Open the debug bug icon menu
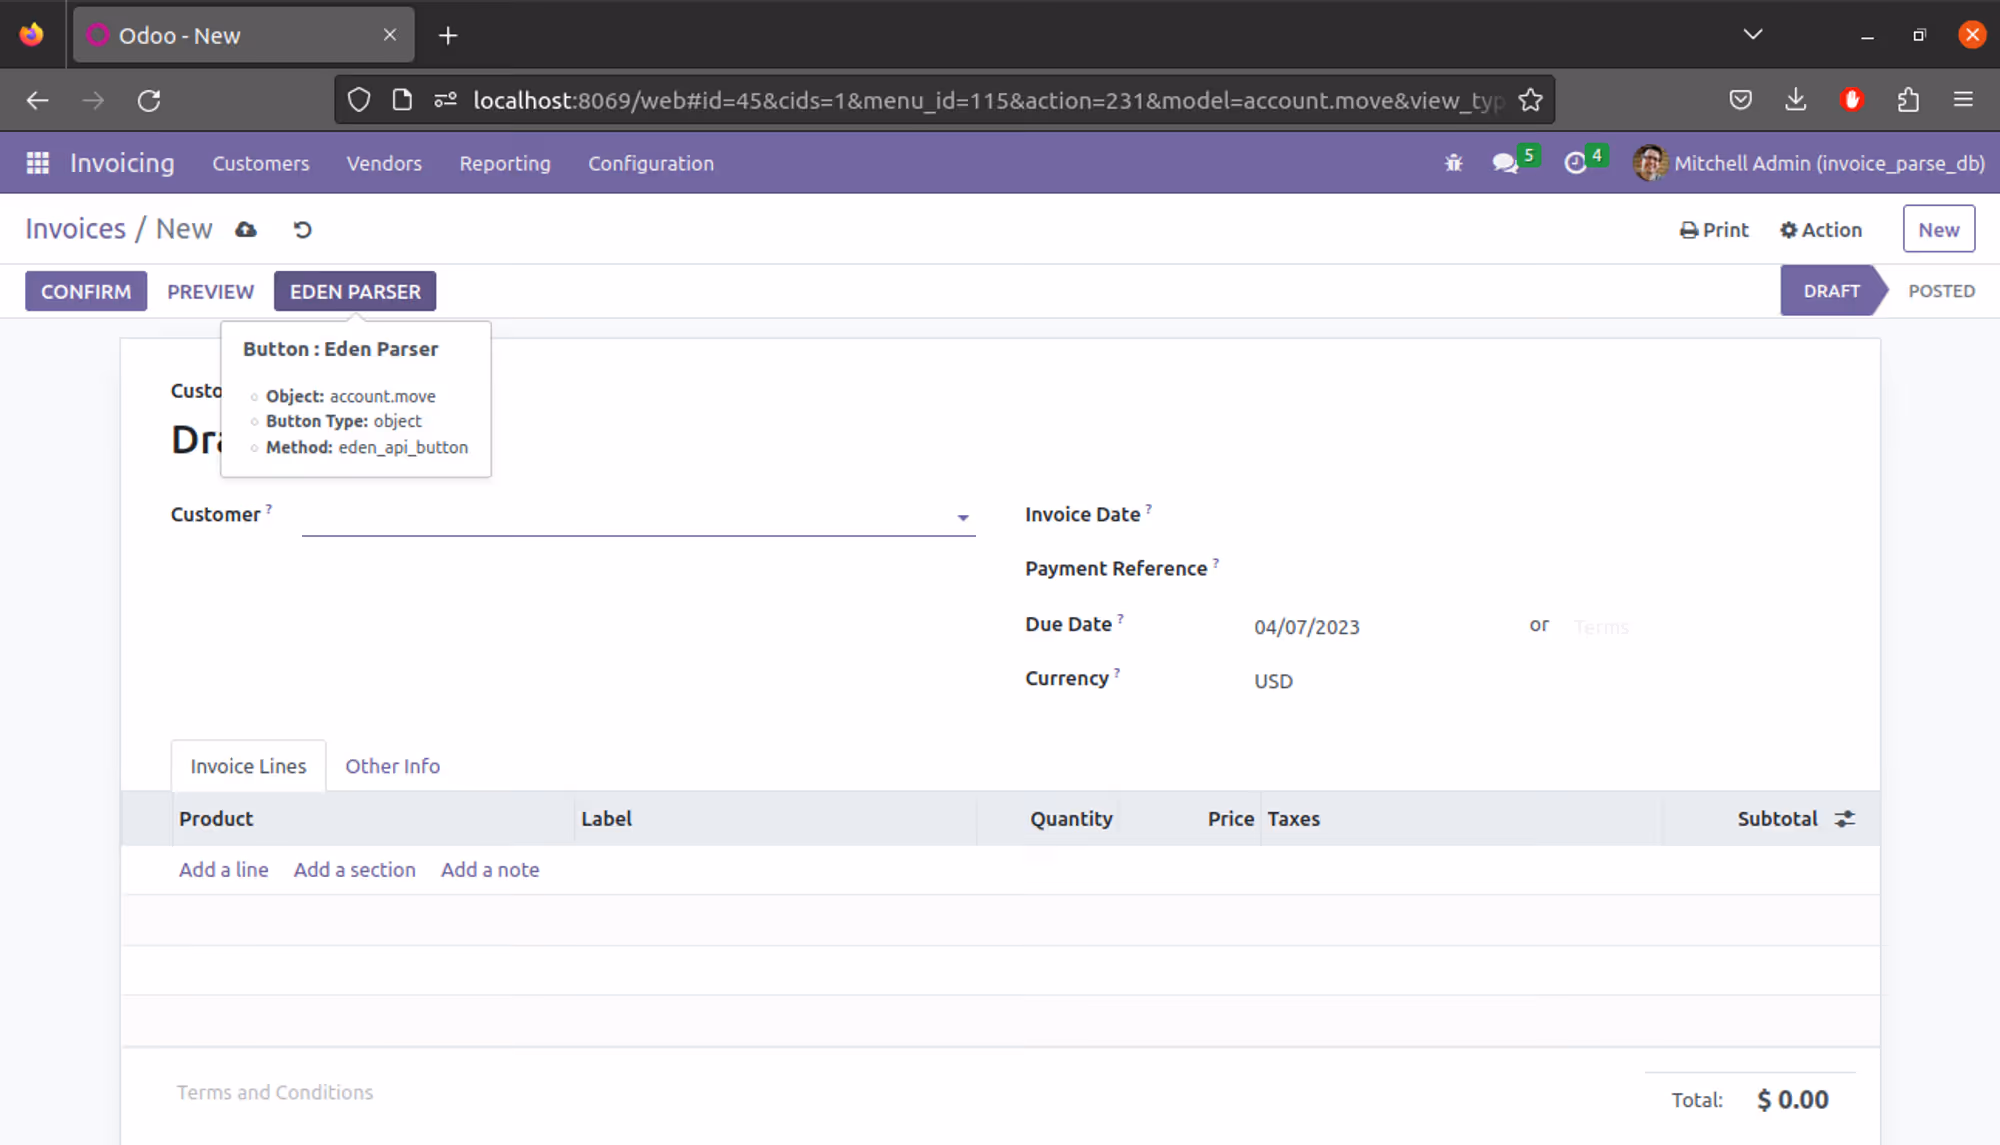The height and width of the screenshot is (1145, 2000). (1453, 163)
